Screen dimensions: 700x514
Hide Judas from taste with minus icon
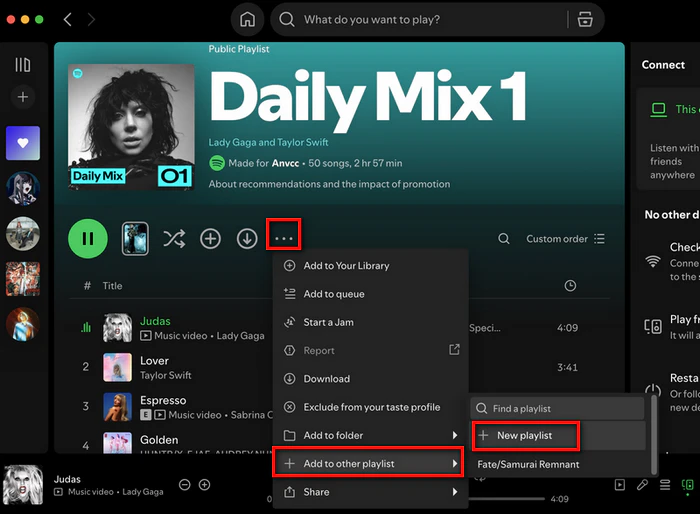tap(185, 485)
